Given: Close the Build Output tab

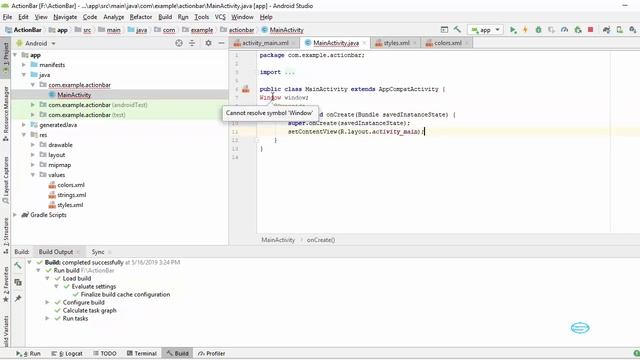Looking at the screenshot, I should pyautogui.click(x=78, y=252).
